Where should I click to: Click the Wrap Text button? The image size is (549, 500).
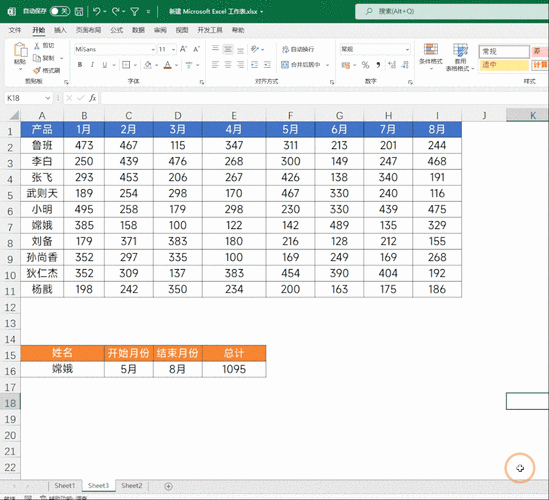tap(298, 49)
